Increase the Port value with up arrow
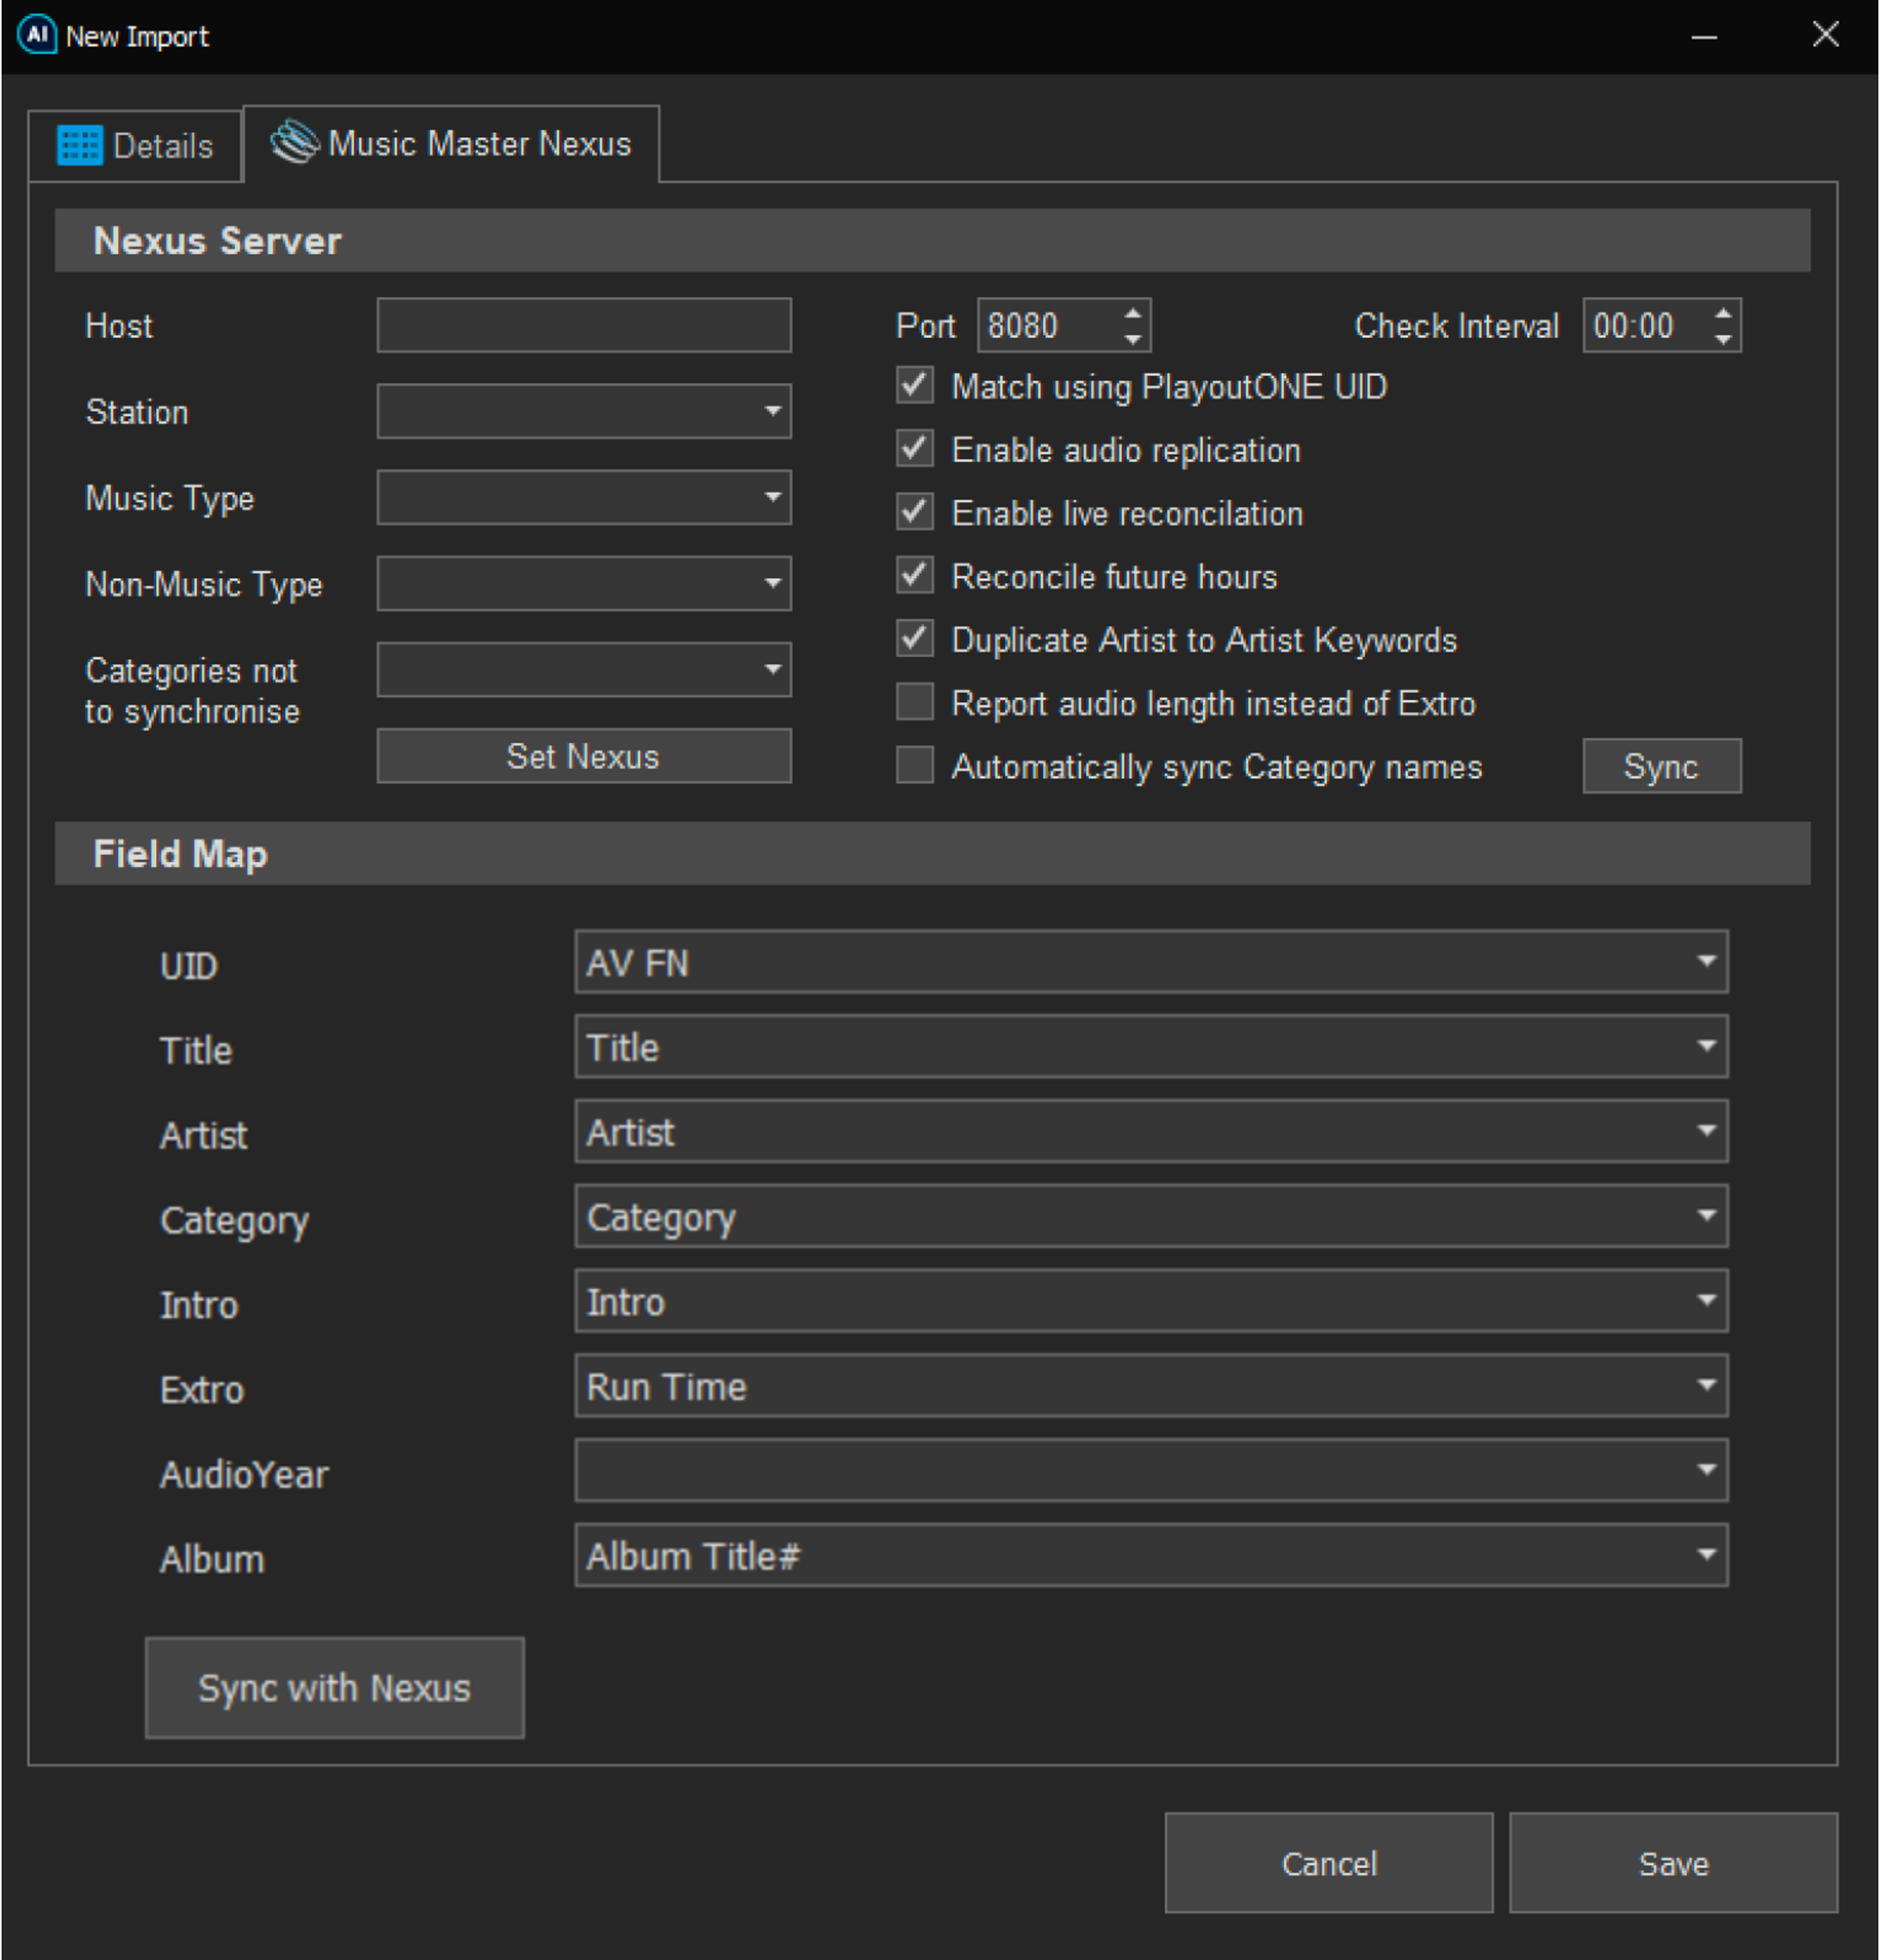 tap(1132, 313)
